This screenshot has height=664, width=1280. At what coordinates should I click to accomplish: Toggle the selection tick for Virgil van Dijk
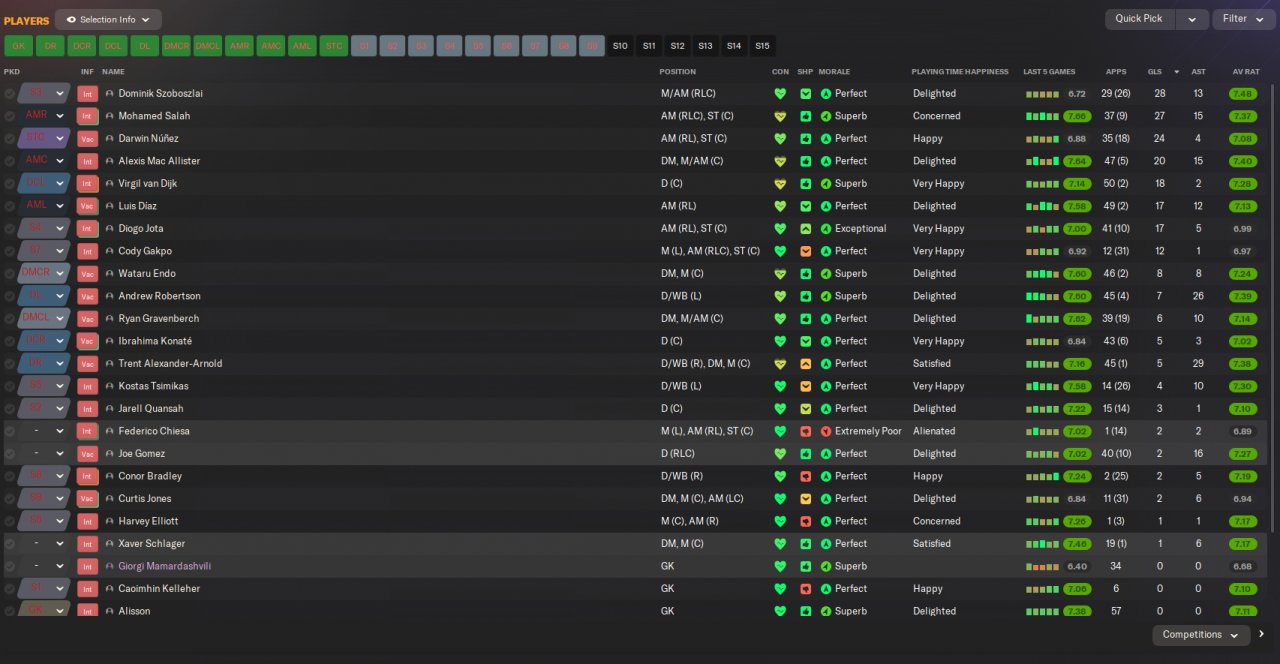[x=10, y=184]
